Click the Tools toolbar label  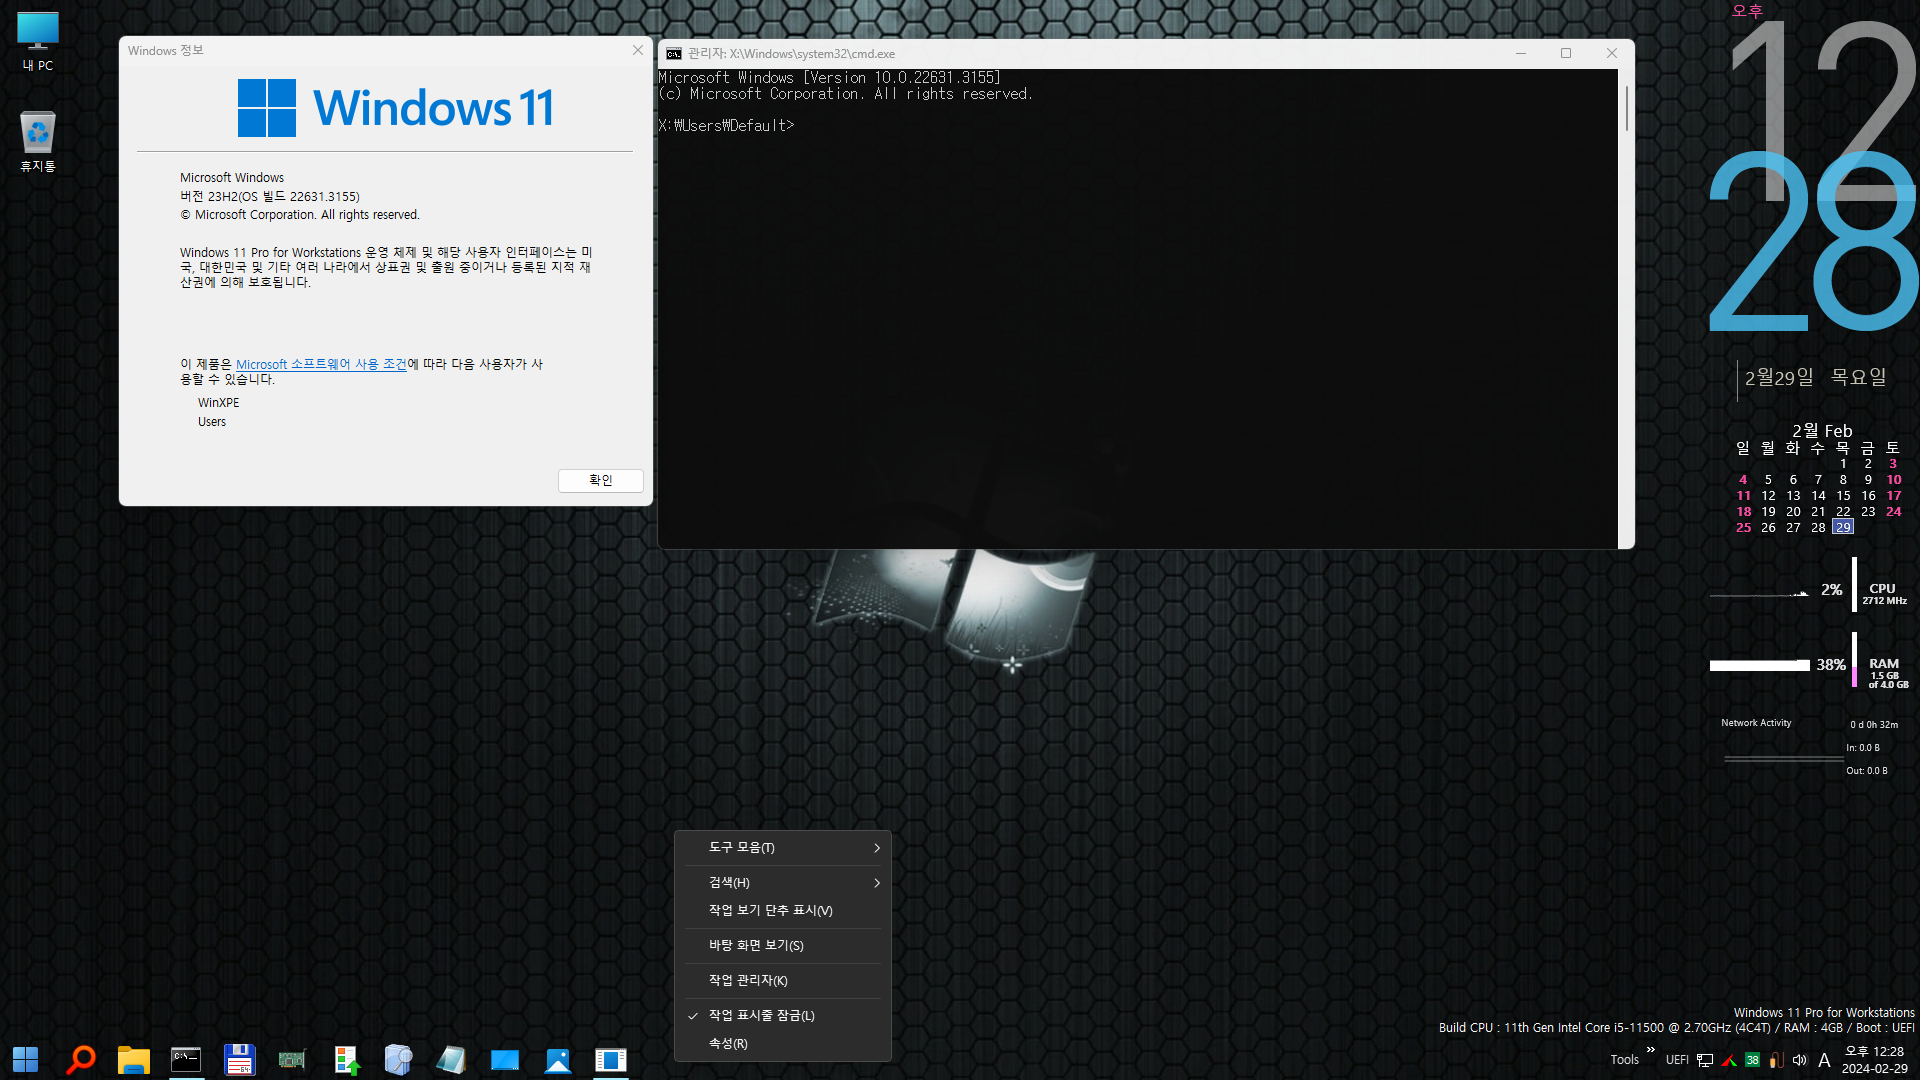coord(1624,1060)
